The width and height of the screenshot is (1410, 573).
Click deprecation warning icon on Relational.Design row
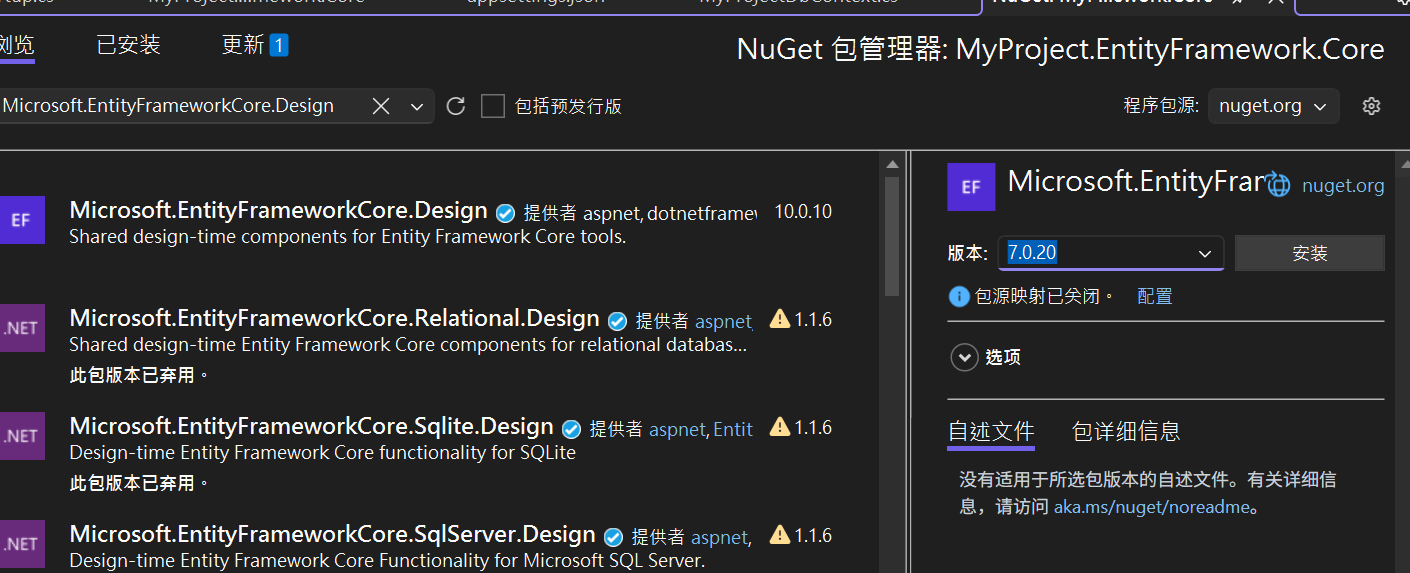(780, 319)
